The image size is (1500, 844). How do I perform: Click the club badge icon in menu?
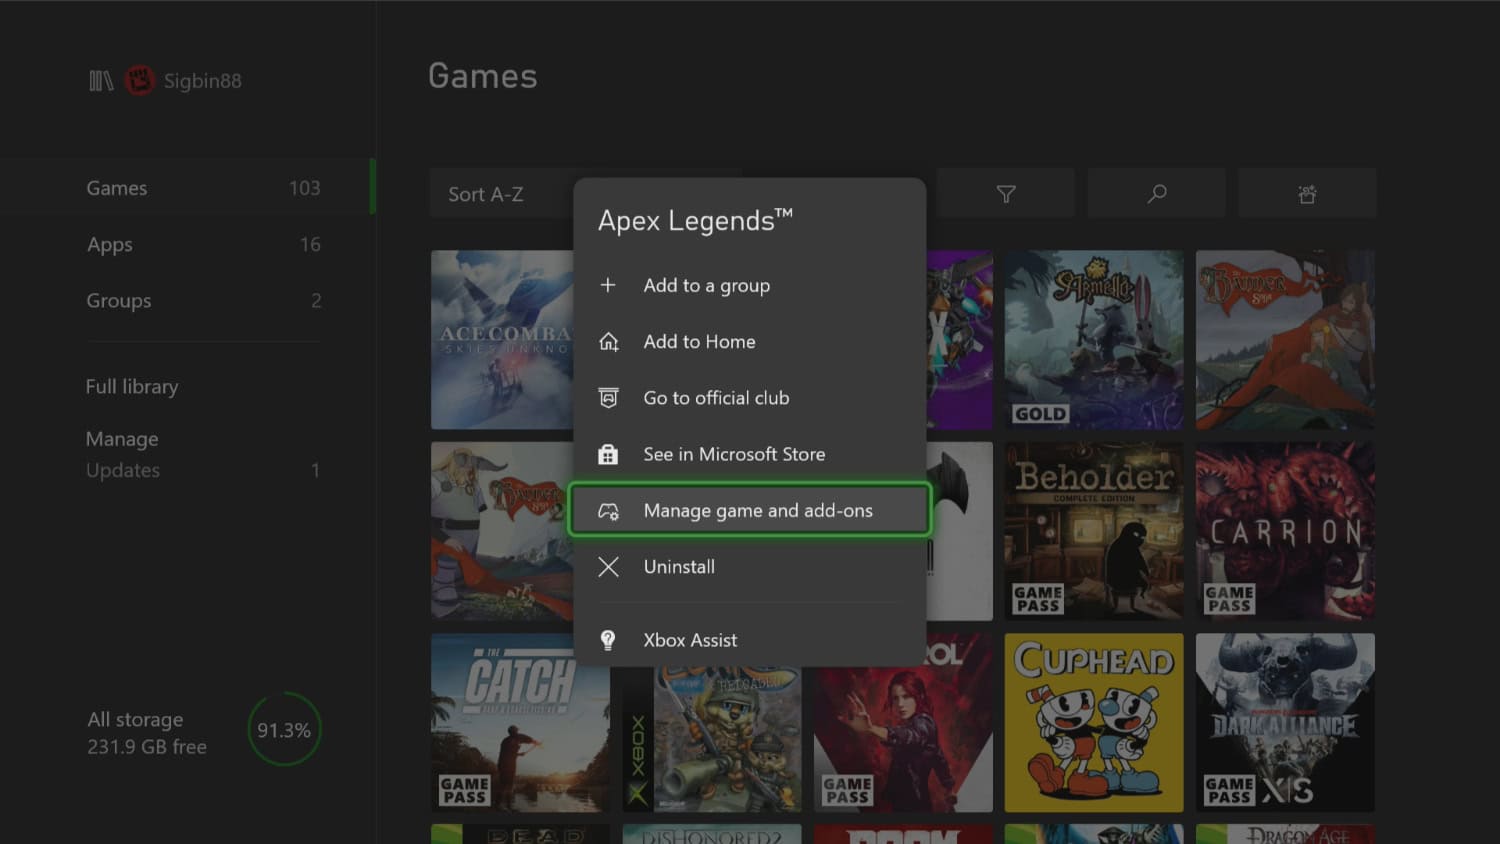[608, 398]
